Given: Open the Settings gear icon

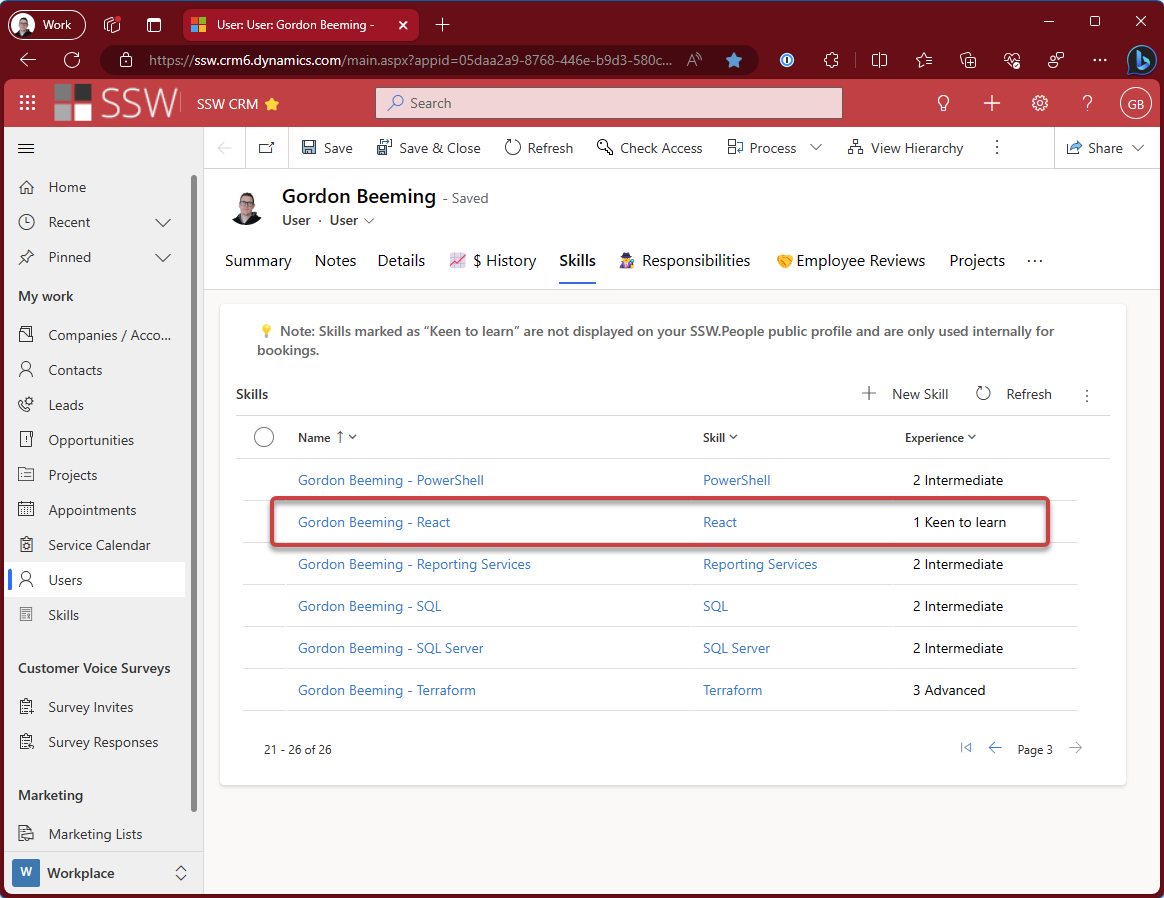Looking at the screenshot, I should 1040,103.
